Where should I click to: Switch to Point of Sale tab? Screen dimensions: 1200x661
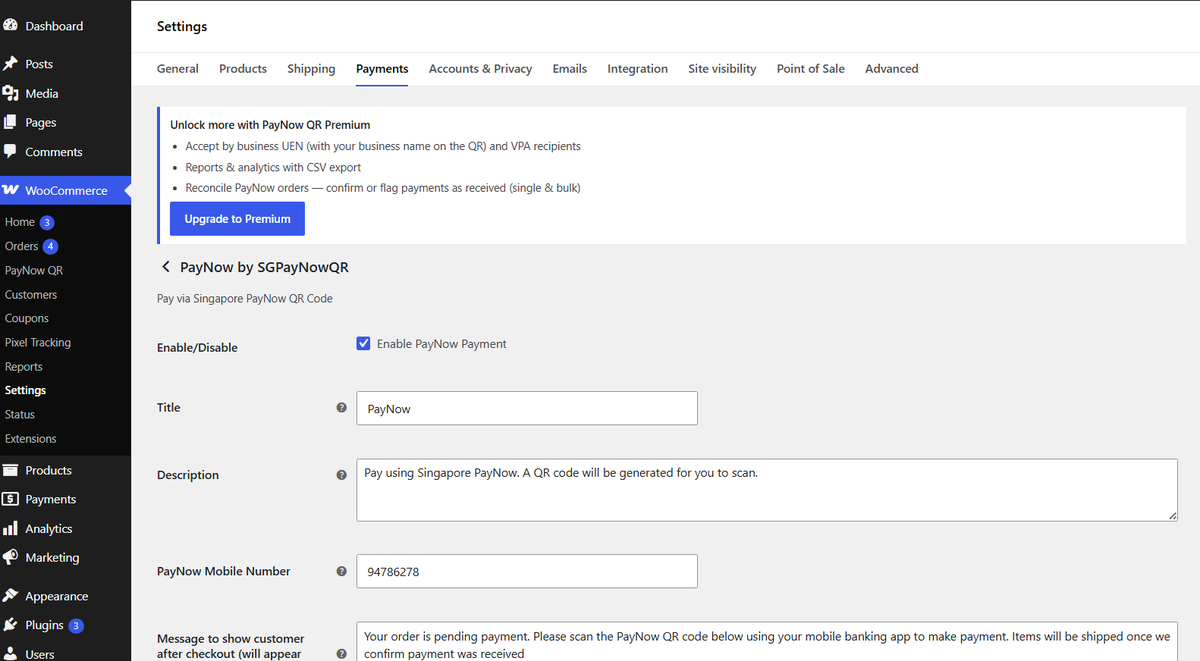tap(811, 69)
